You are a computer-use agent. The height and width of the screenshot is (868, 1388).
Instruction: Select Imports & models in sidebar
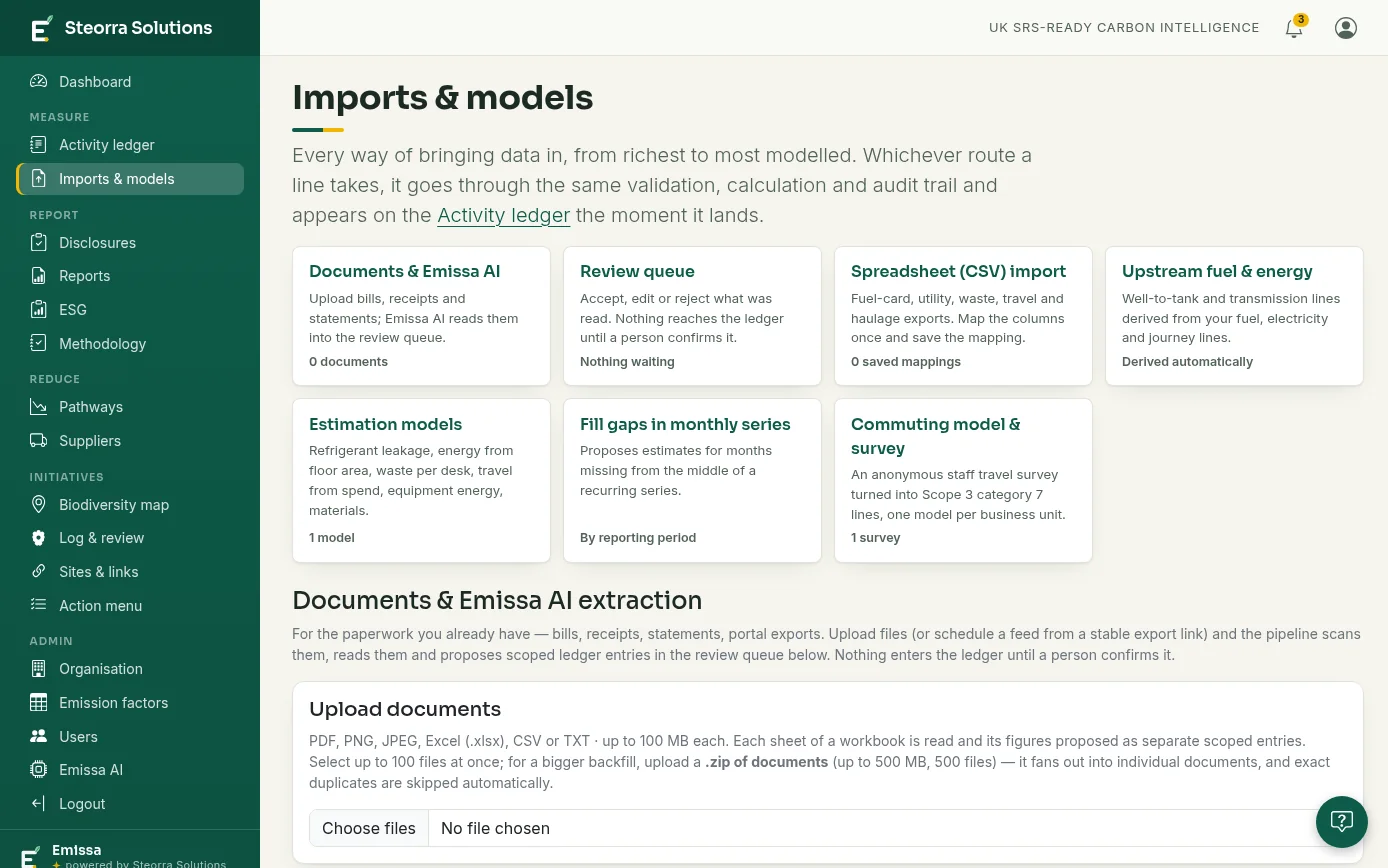(130, 179)
